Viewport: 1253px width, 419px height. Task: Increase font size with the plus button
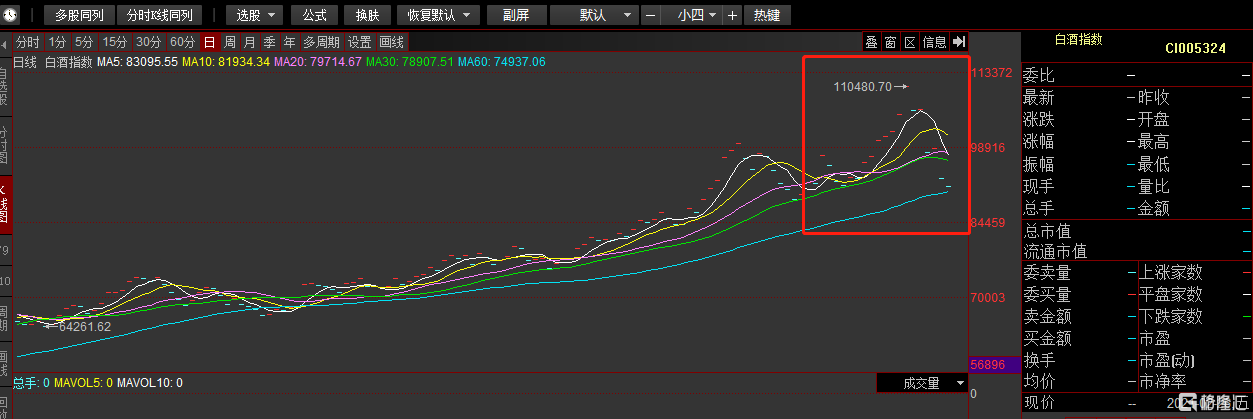pyautogui.click(x=732, y=15)
